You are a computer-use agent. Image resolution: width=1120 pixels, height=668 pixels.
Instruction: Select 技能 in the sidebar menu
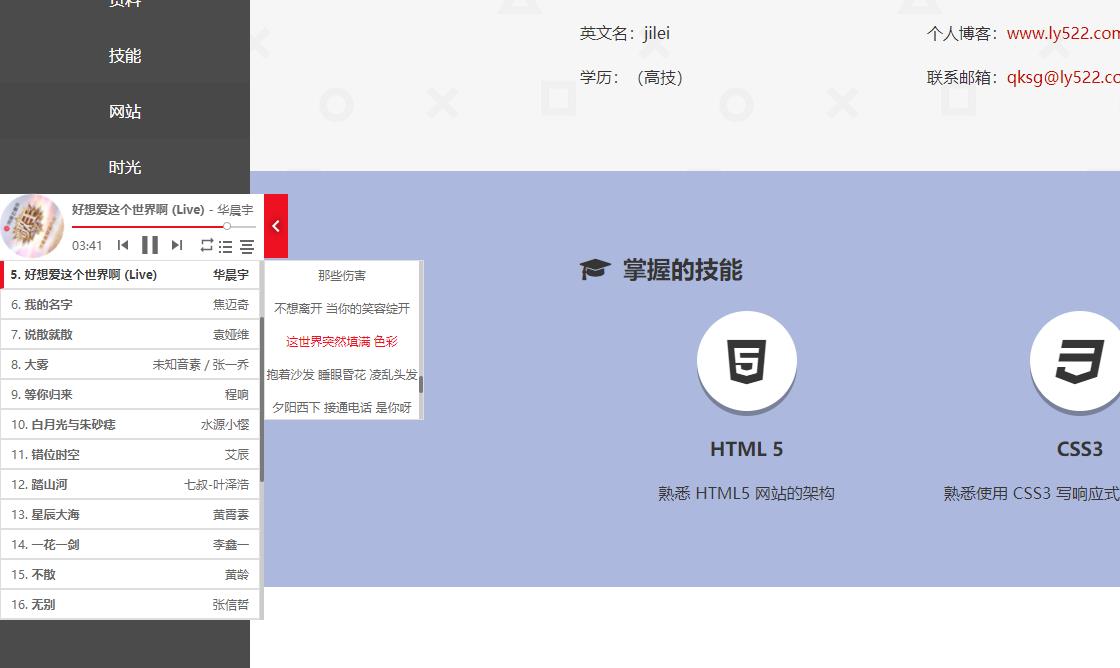tap(124, 56)
